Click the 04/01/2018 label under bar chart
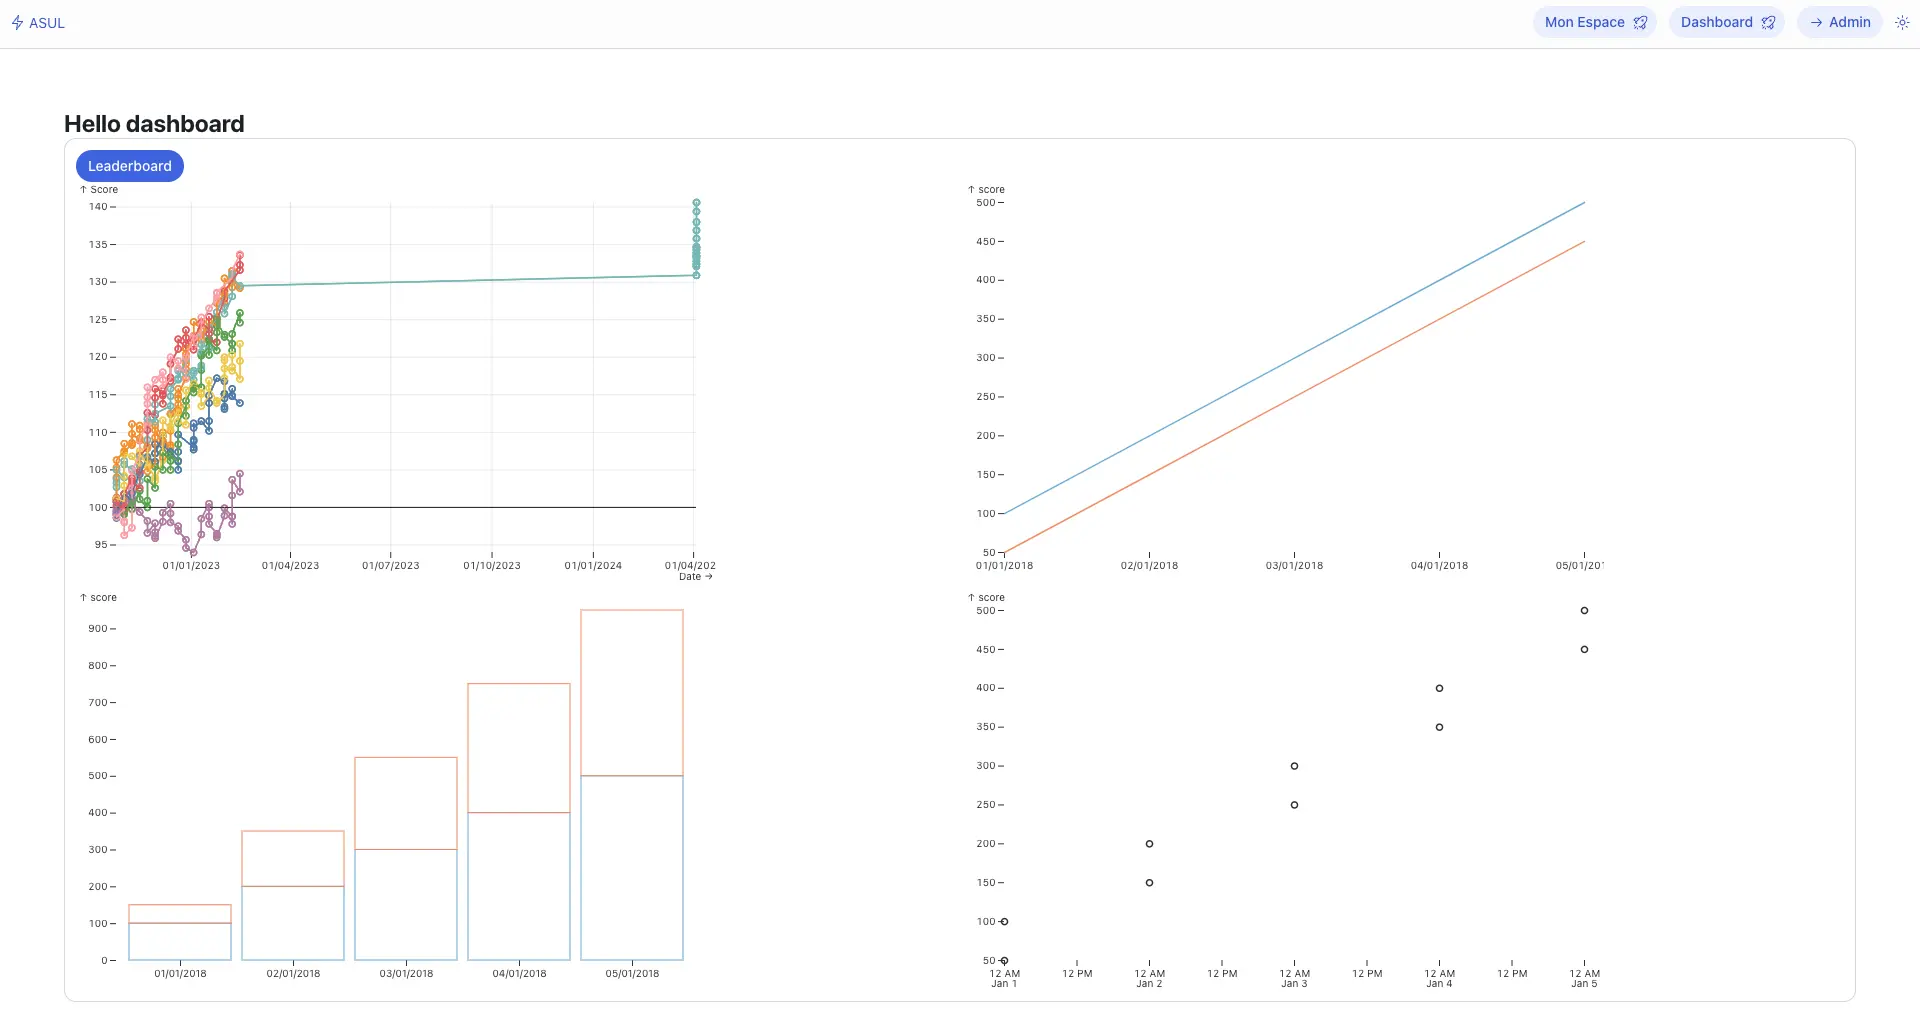This screenshot has width=1920, height=1036. (519, 974)
